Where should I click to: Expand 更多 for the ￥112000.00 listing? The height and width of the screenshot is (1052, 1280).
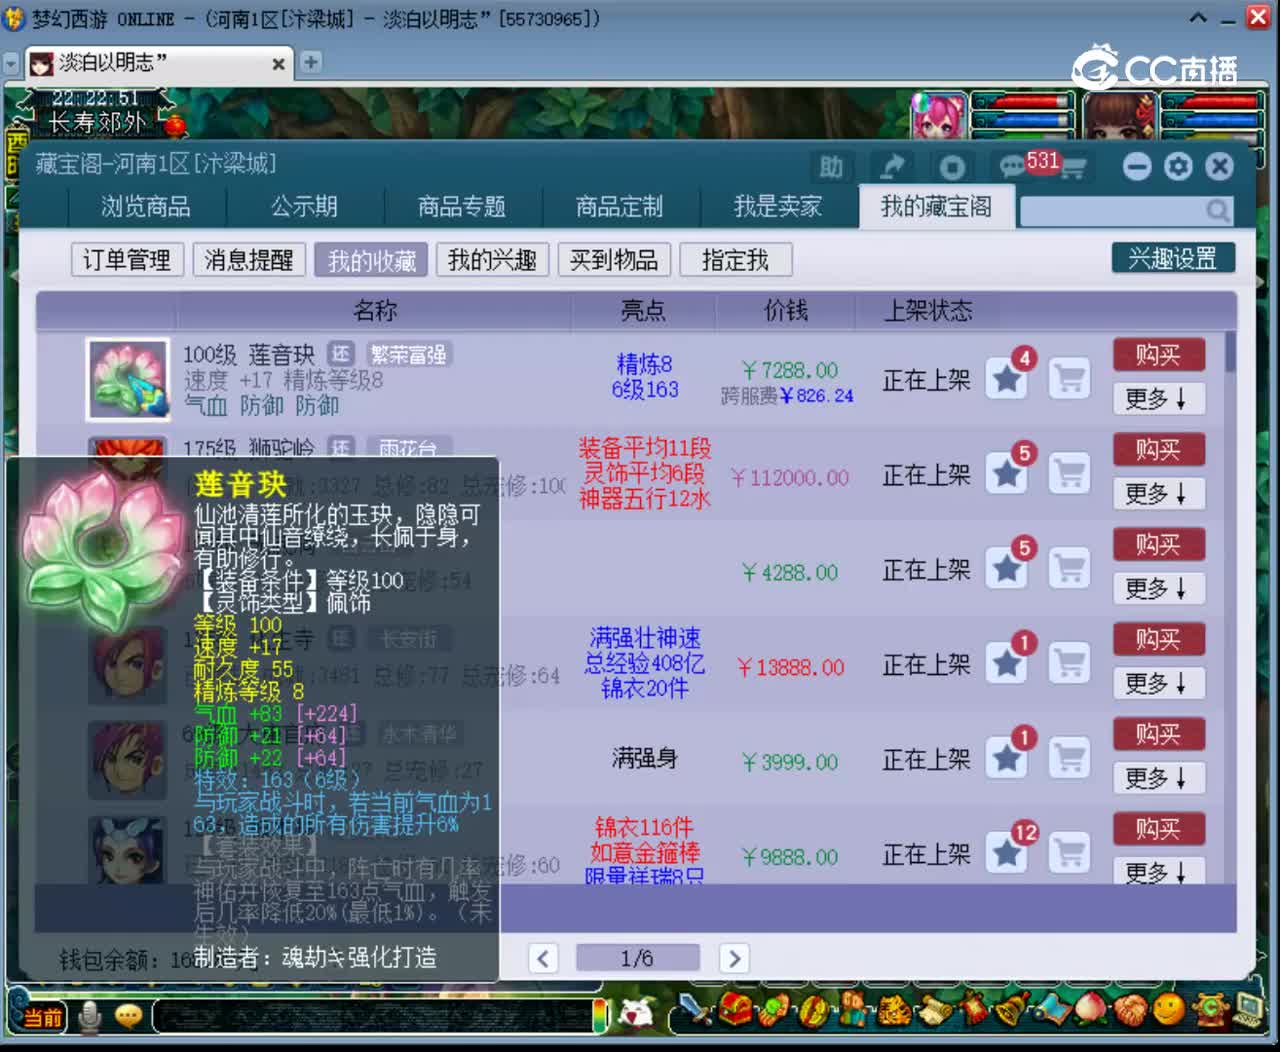click(x=1158, y=494)
